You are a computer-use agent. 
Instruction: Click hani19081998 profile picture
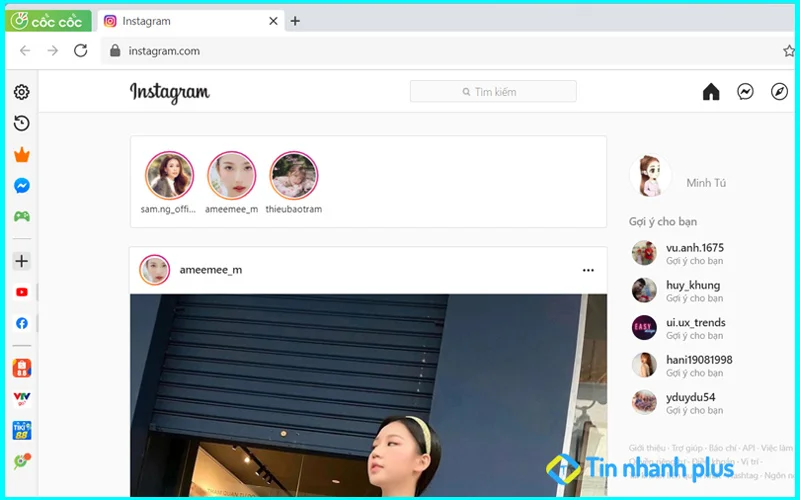point(644,365)
